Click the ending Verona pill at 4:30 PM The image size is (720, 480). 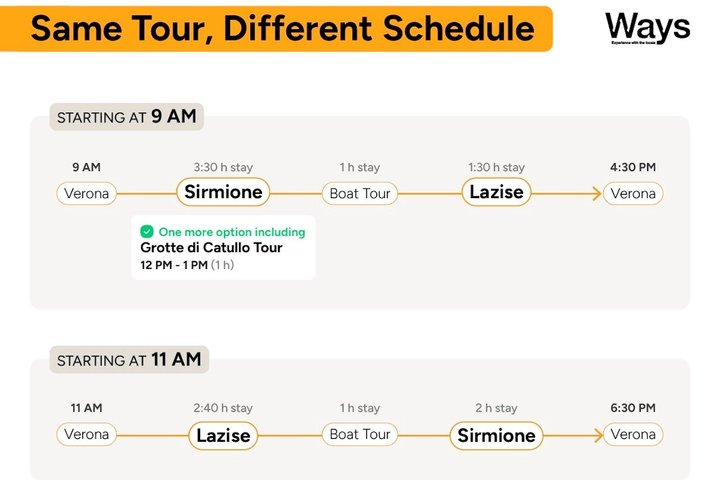click(633, 193)
